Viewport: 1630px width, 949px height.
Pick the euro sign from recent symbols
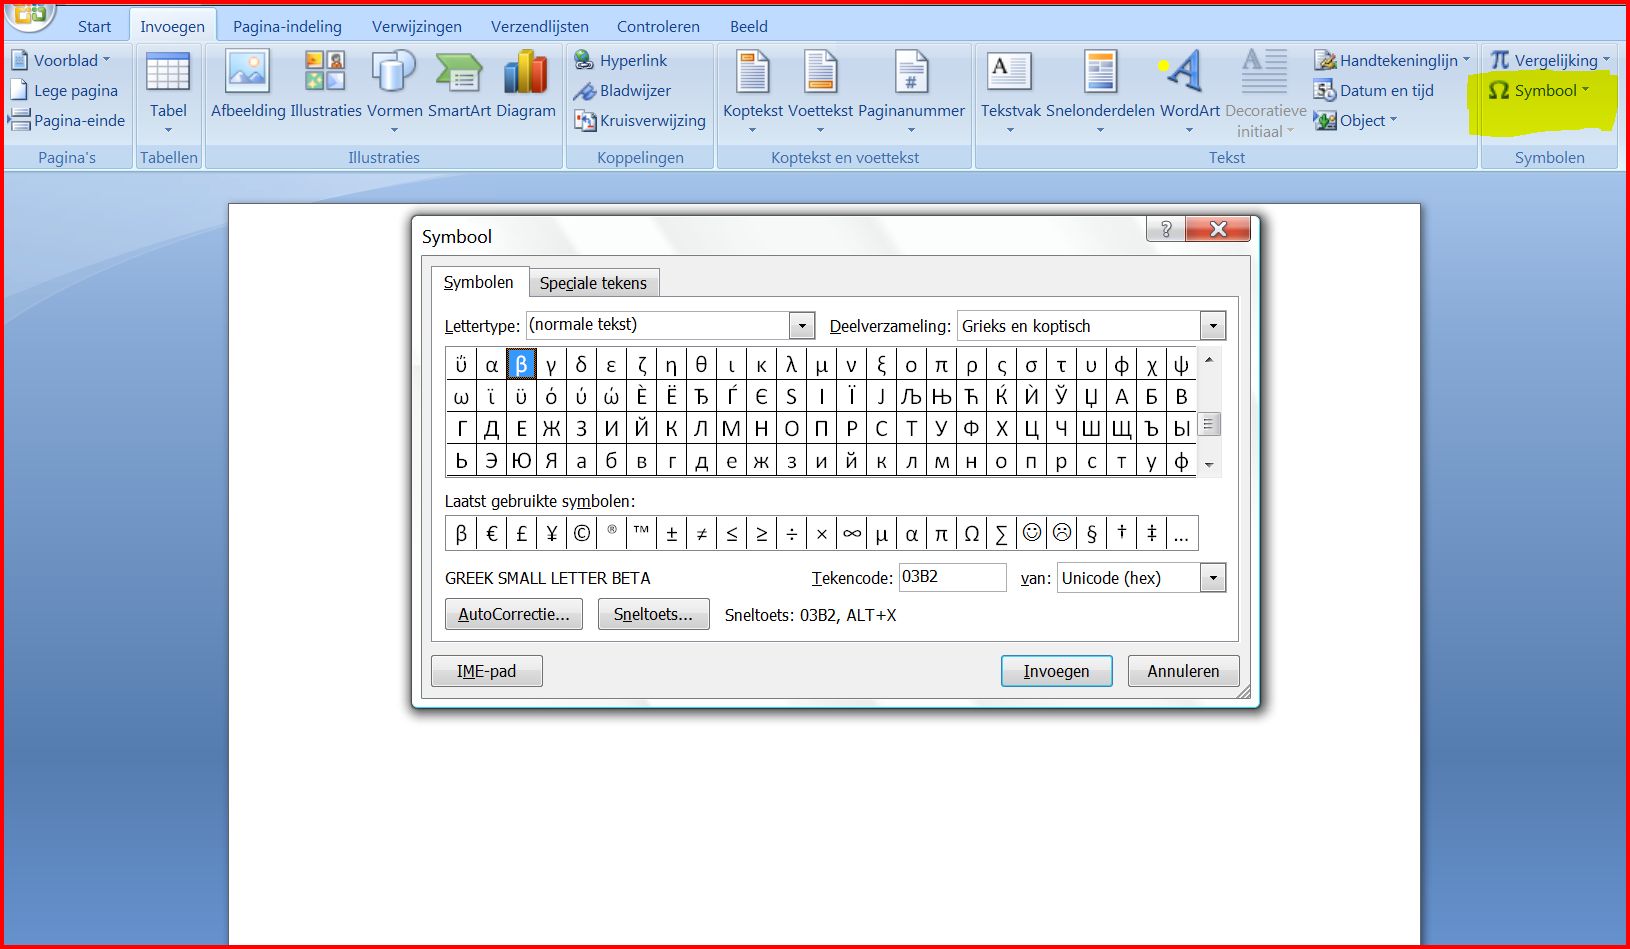coord(491,534)
